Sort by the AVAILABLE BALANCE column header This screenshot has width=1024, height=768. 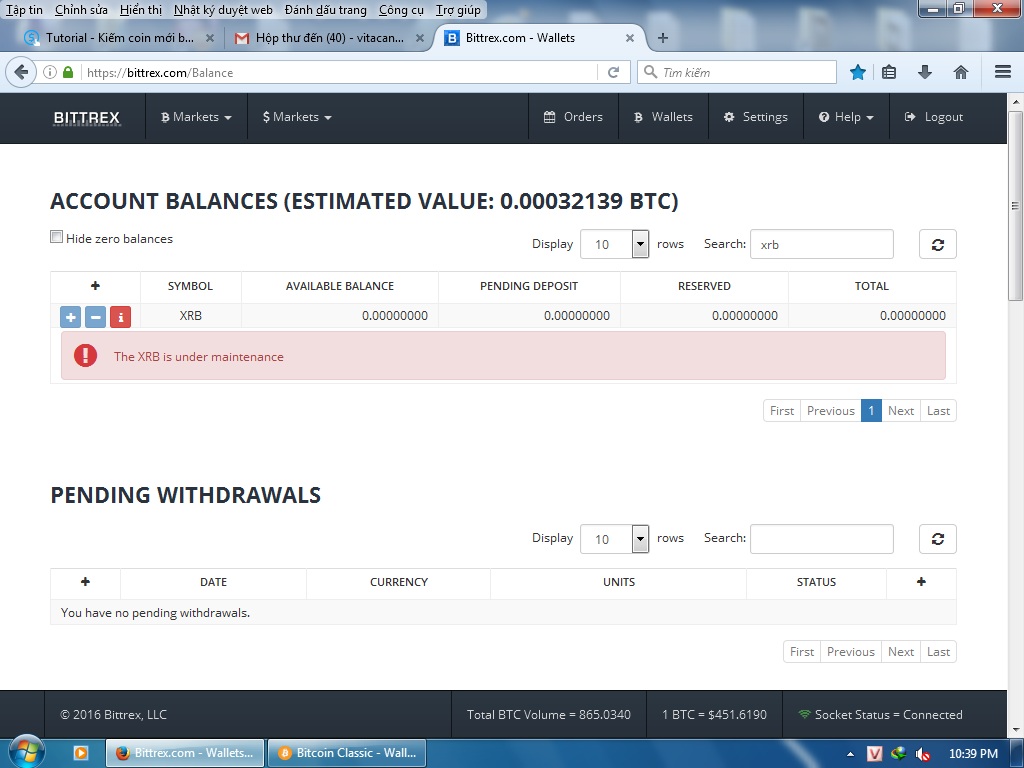point(340,286)
